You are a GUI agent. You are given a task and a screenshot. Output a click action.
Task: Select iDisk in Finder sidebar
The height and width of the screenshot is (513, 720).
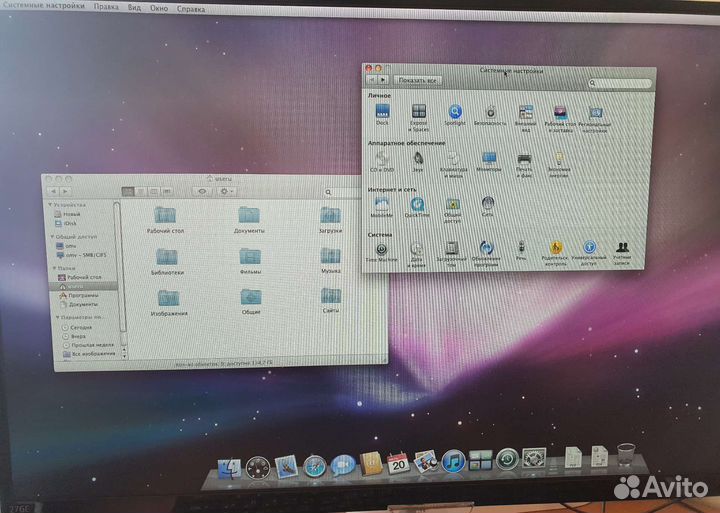pyautogui.click(x=67, y=223)
